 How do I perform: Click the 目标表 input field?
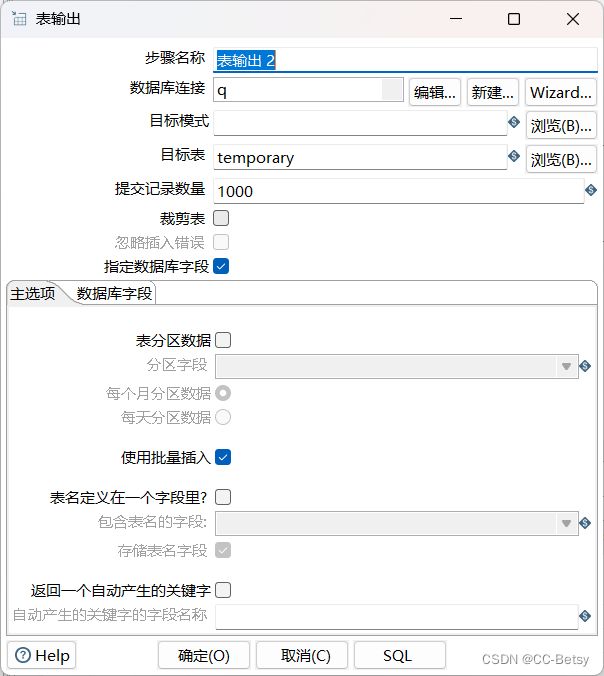click(x=360, y=157)
